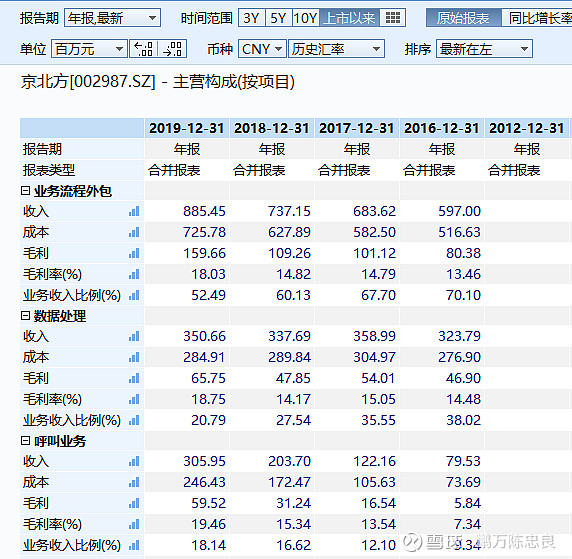Open chart icon for 呼叫业务 收入 row
This screenshot has height=559, width=572.
tap(134, 462)
